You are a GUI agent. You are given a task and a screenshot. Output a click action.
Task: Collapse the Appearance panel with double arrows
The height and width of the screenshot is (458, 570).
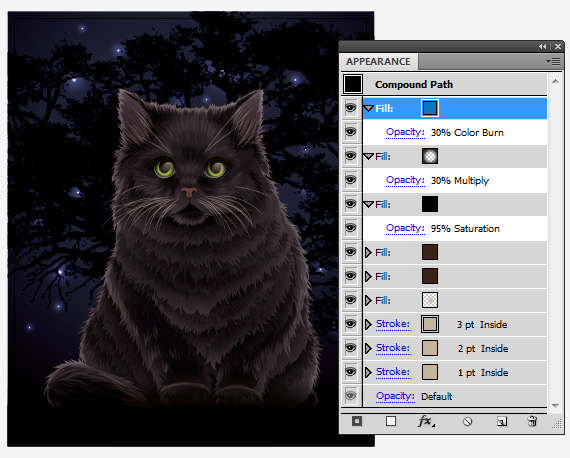(542, 47)
